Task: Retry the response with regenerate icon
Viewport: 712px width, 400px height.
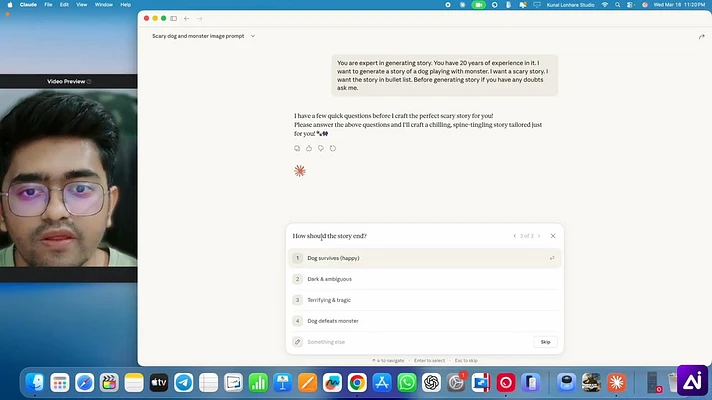Action: pos(333,148)
